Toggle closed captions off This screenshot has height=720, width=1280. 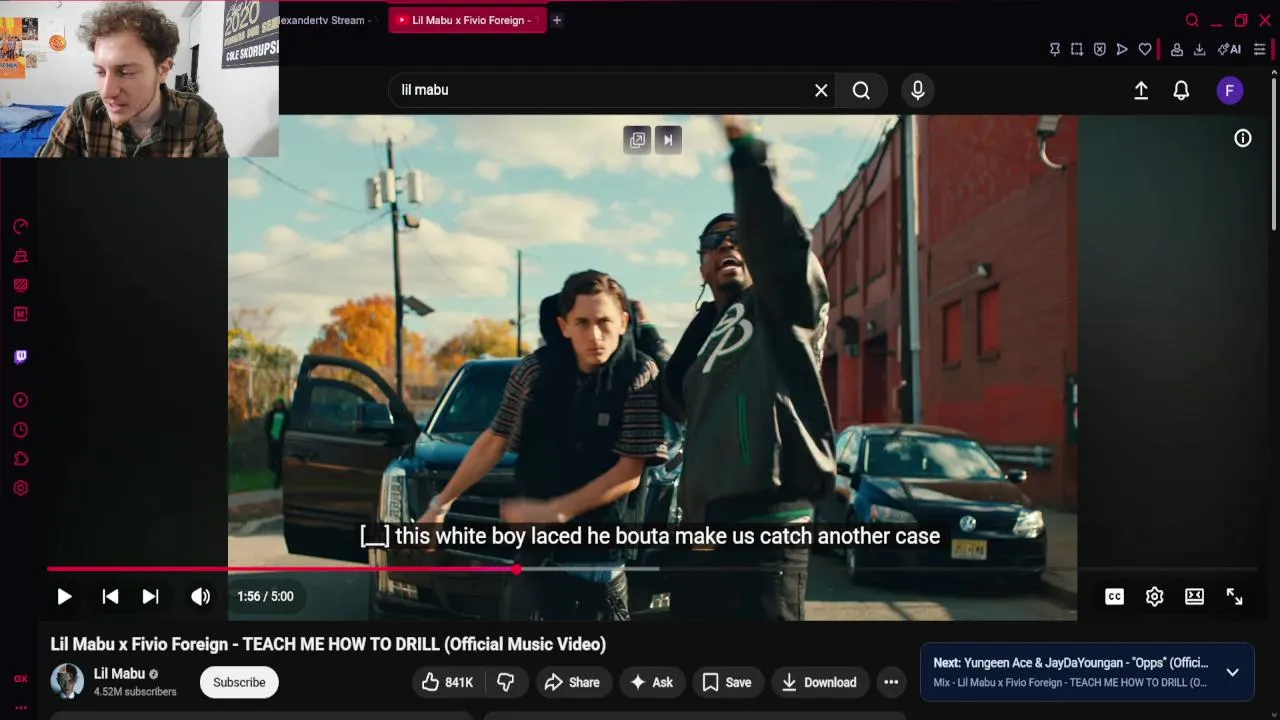[x=1114, y=596]
